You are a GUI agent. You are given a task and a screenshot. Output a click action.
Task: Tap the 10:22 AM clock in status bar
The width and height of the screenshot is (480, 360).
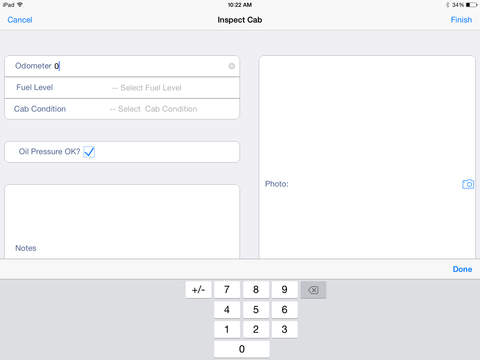click(x=240, y=5)
